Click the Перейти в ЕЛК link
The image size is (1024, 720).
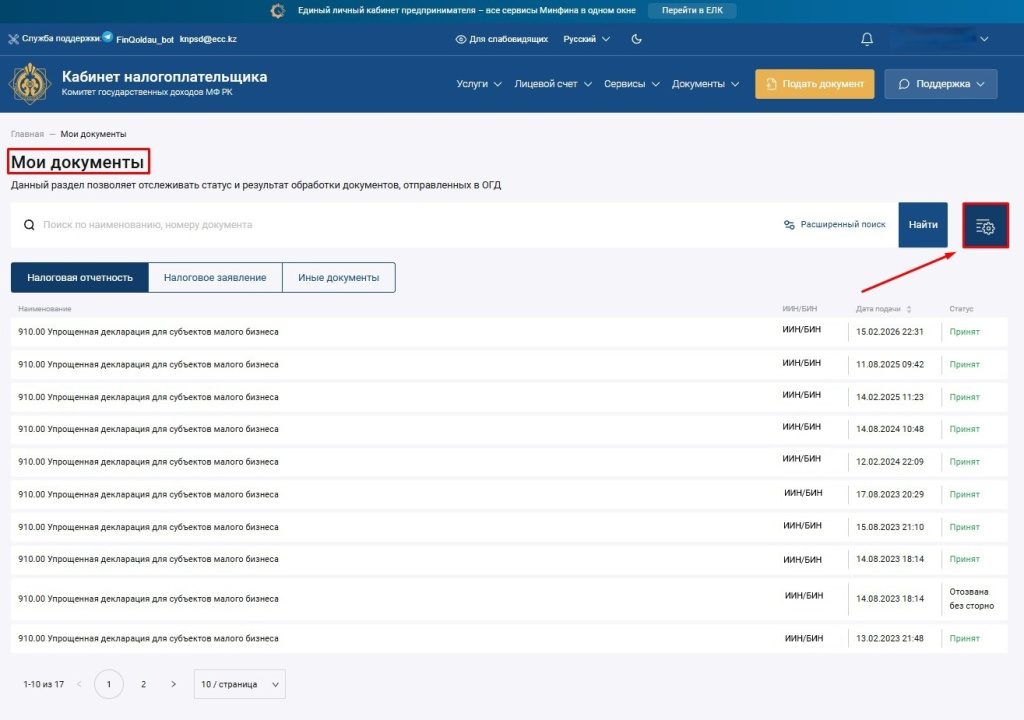pos(691,9)
